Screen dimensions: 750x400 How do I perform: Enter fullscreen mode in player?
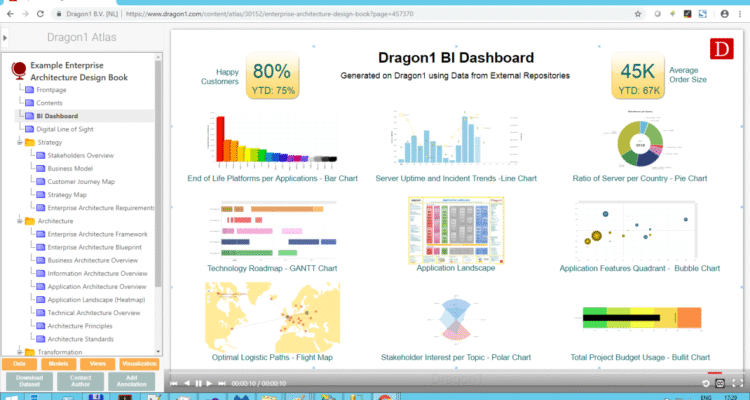click(x=738, y=383)
